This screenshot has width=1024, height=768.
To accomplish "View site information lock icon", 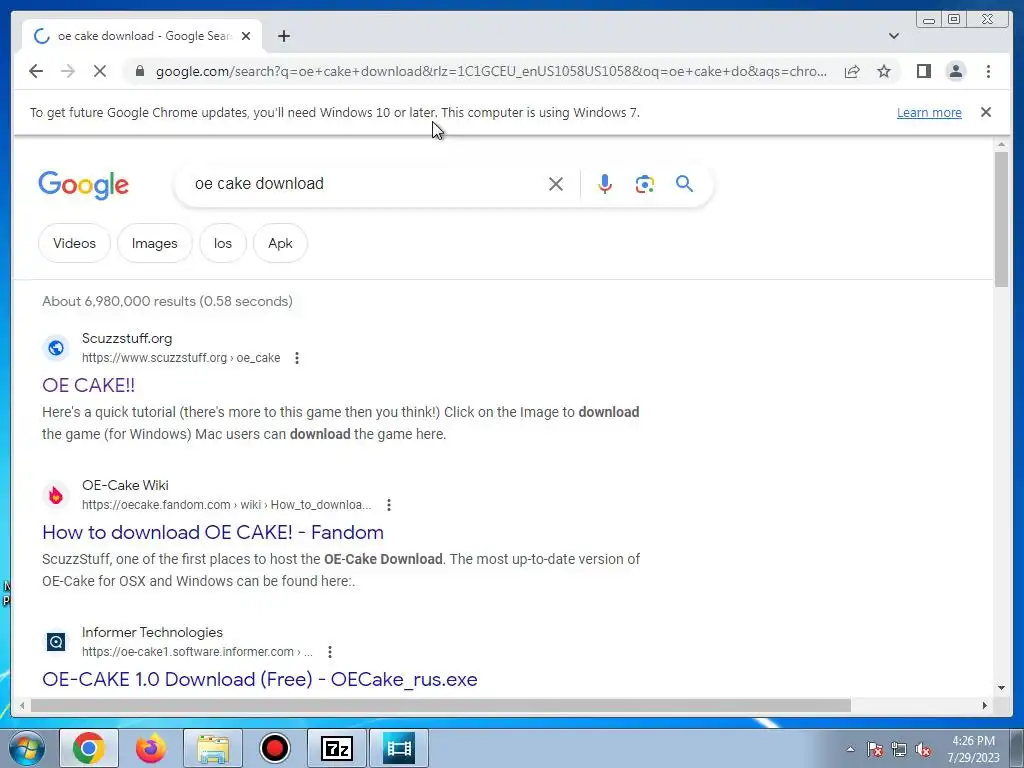I will 140,71.
